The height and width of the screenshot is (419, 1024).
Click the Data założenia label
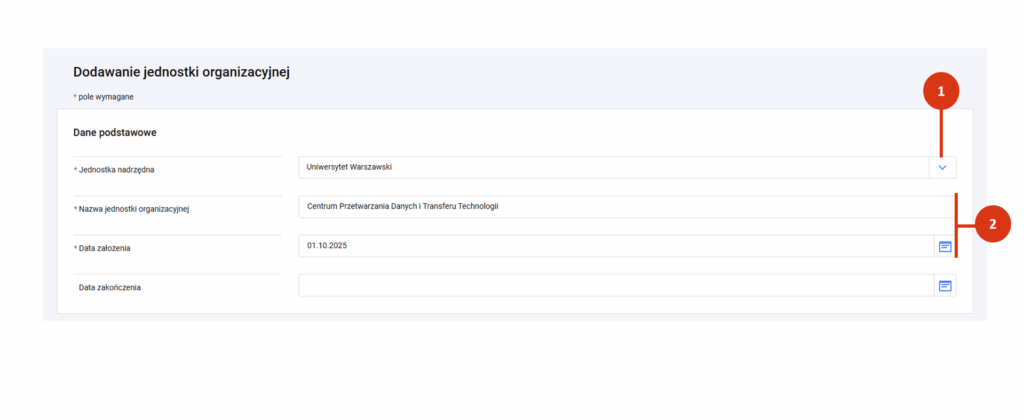tap(108, 248)
